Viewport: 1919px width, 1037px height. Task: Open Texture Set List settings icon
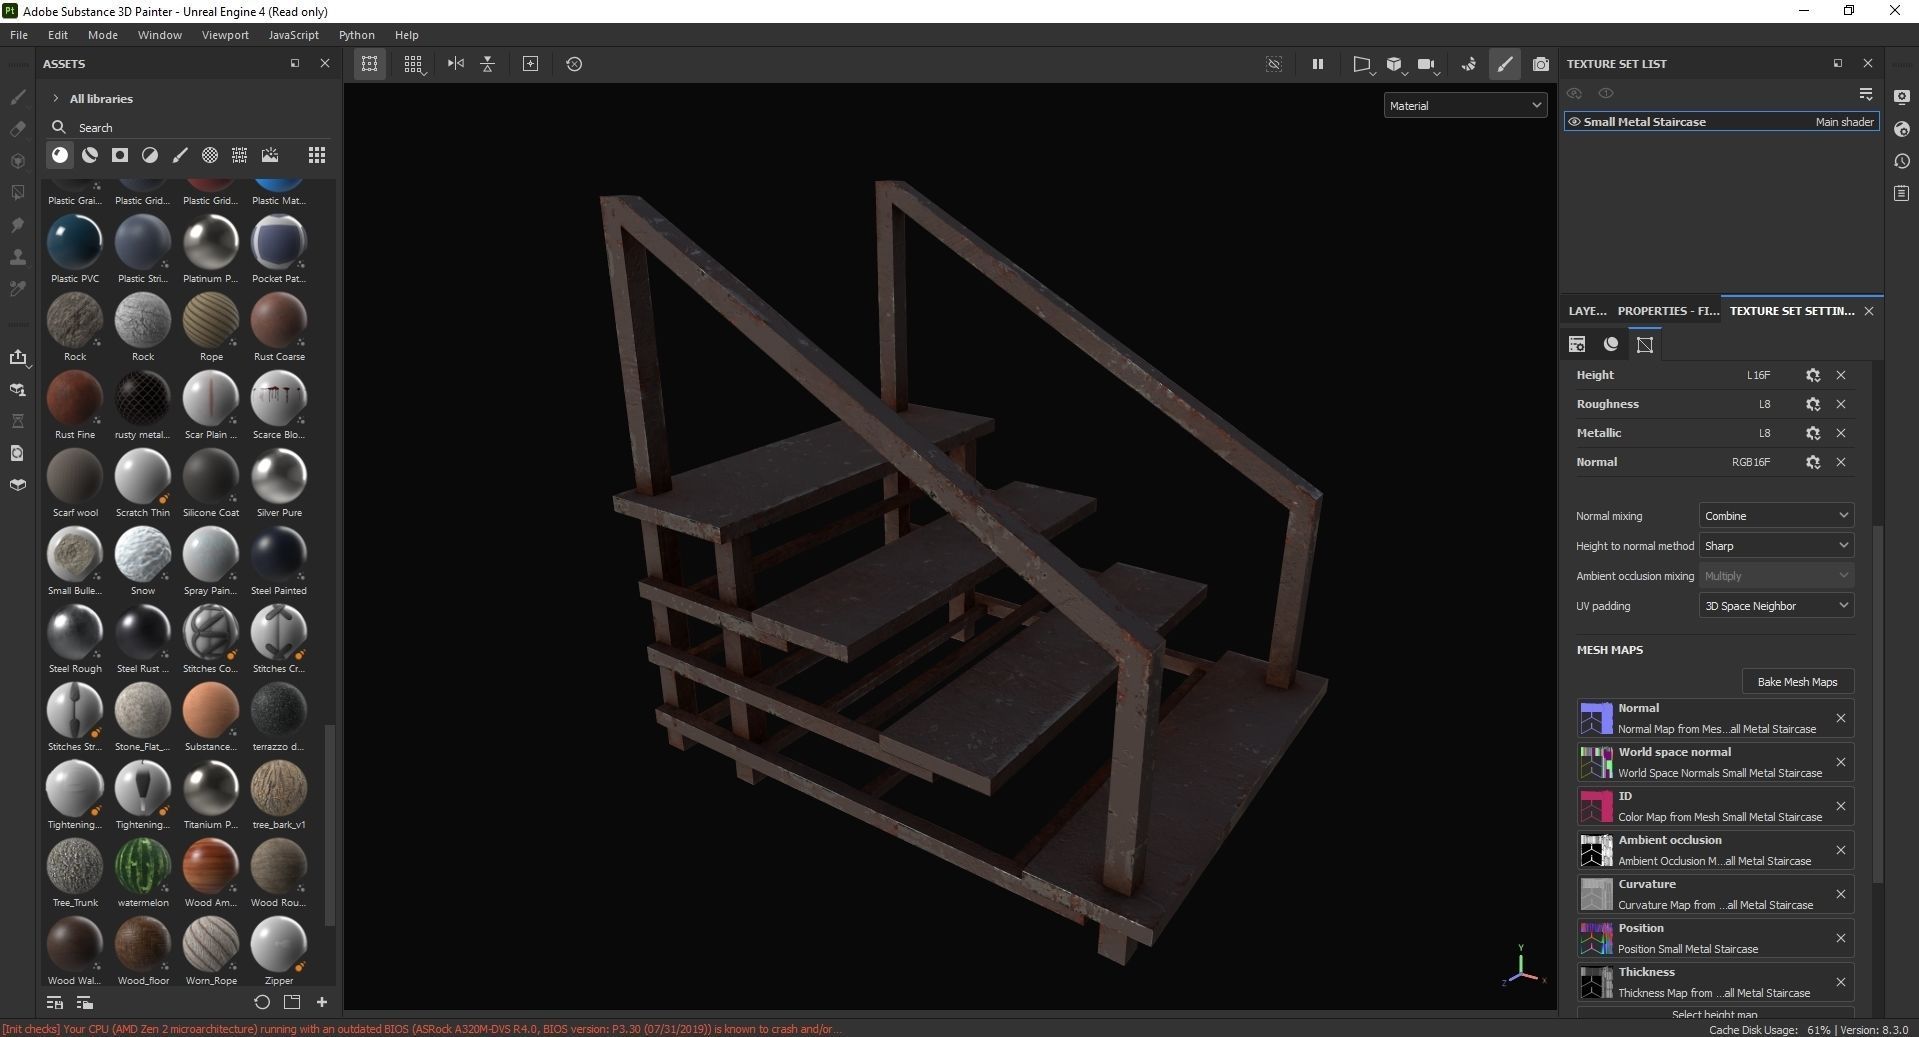1866,93
